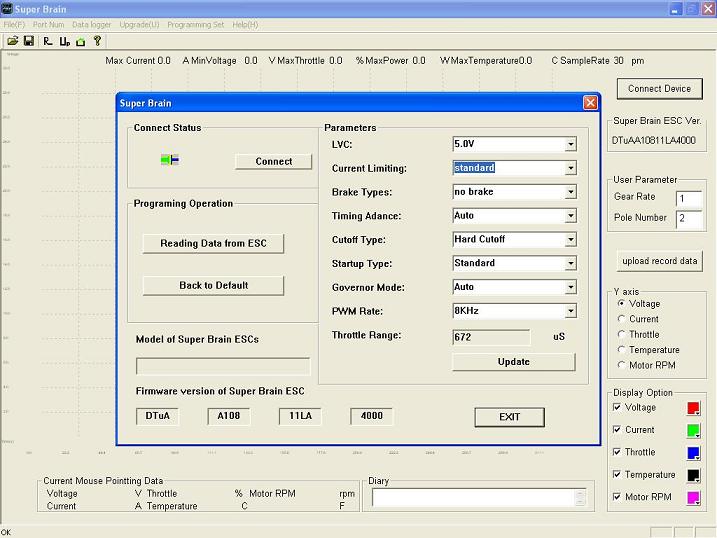Select Voltage radio for Y axis
717x538 pixels.
tap(621, 304)
